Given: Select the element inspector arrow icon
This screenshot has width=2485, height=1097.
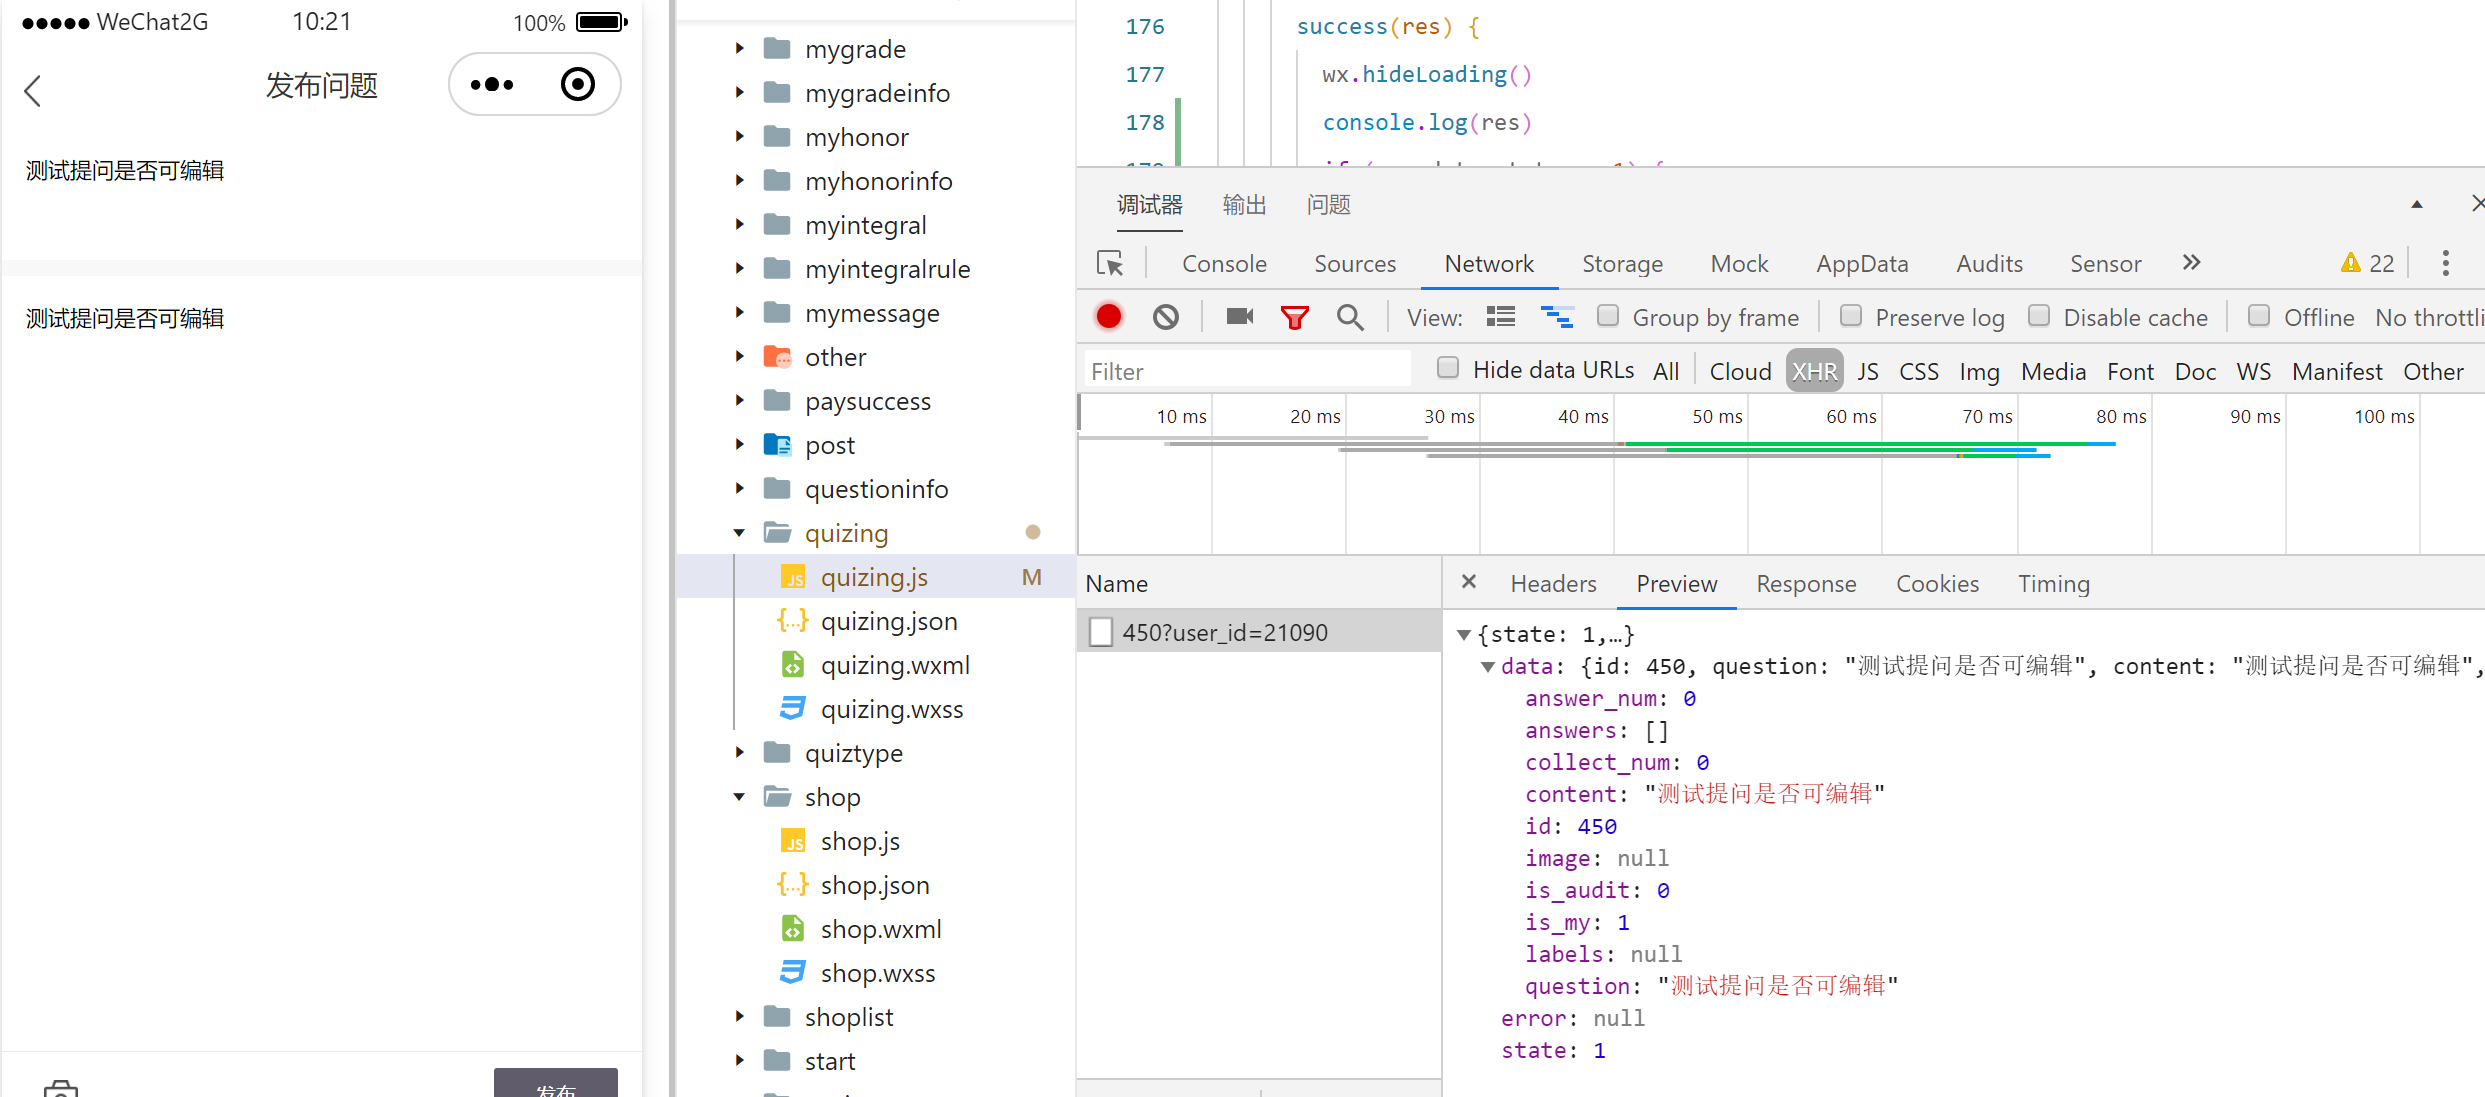Looking at the screenshot, I should tap(1110, 263).
